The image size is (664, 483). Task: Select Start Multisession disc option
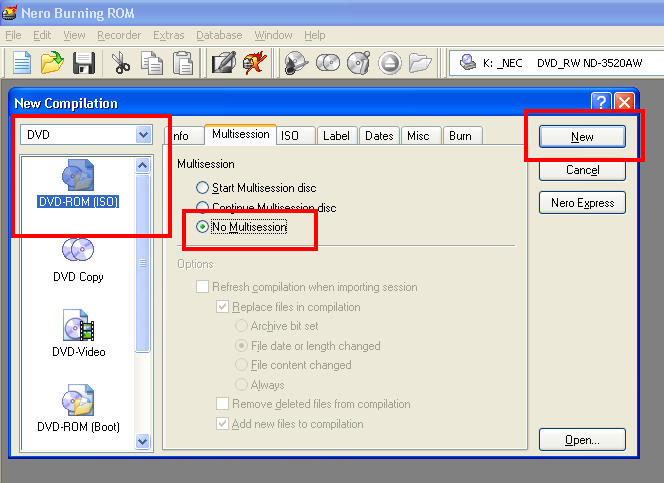click(x=256, y=188)
